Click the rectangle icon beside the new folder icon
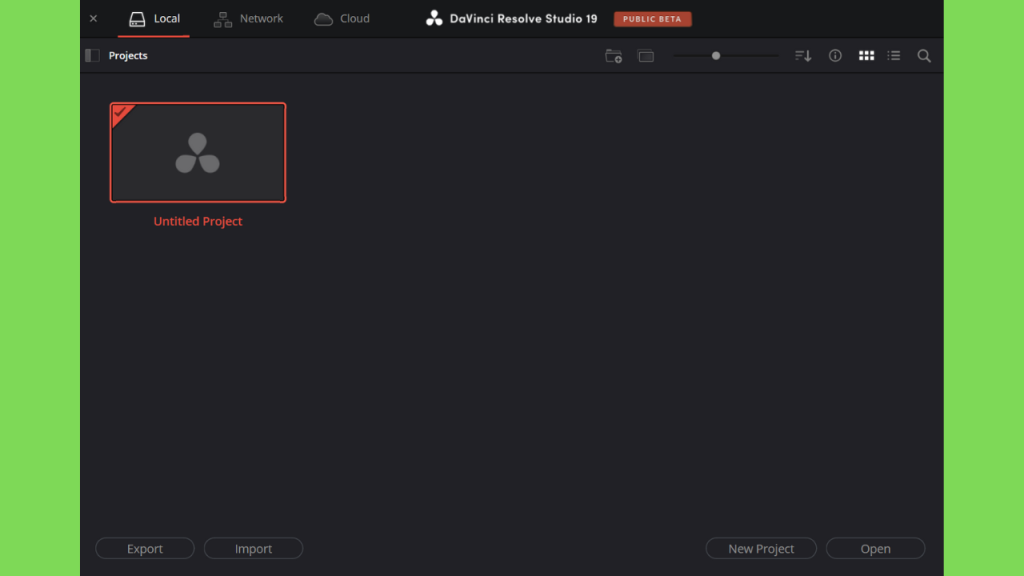The image size is (1024, 576). coord(646,56)
